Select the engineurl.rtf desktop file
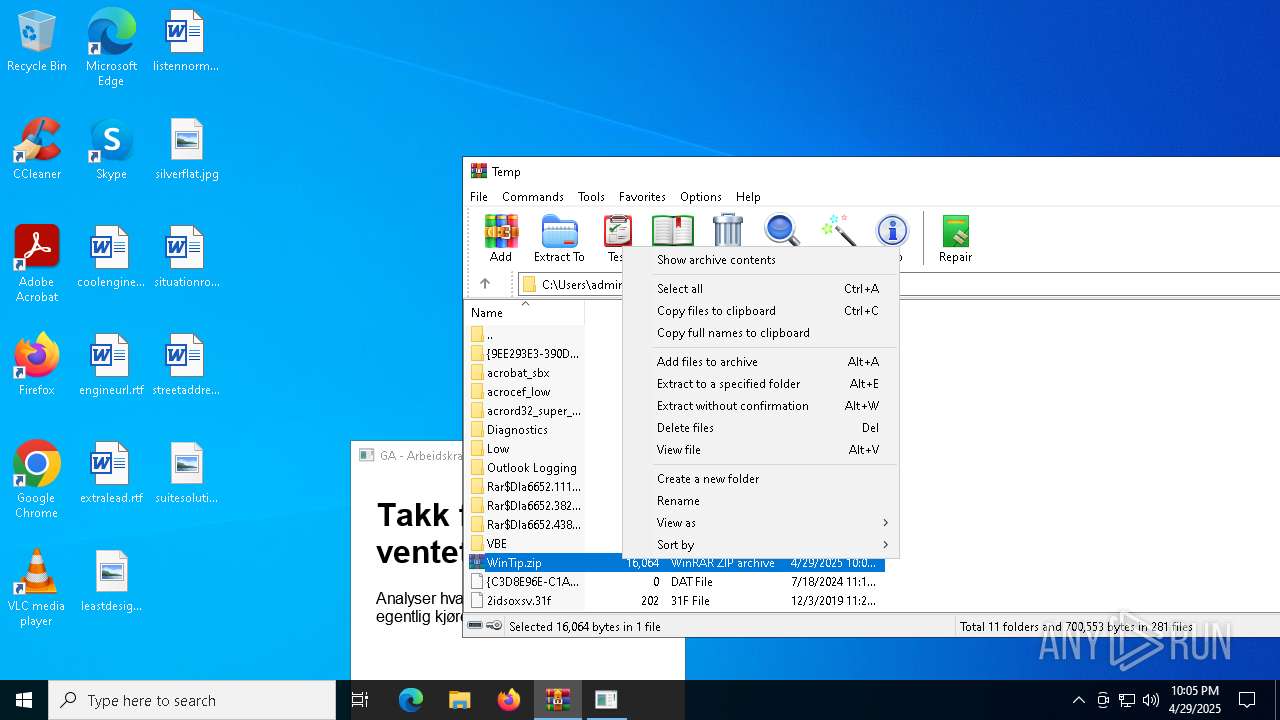This screenshot has width=1280, height=720. [x=111, y=366]
